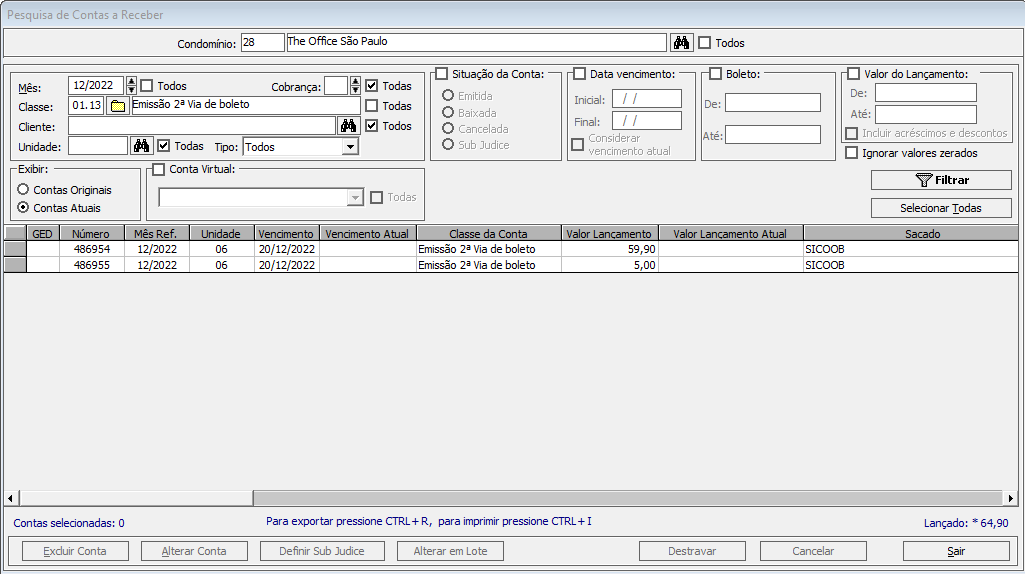Enable Data vencimento filter checkbox
This screenshot has width=1025, height=574.
point(580,74)
